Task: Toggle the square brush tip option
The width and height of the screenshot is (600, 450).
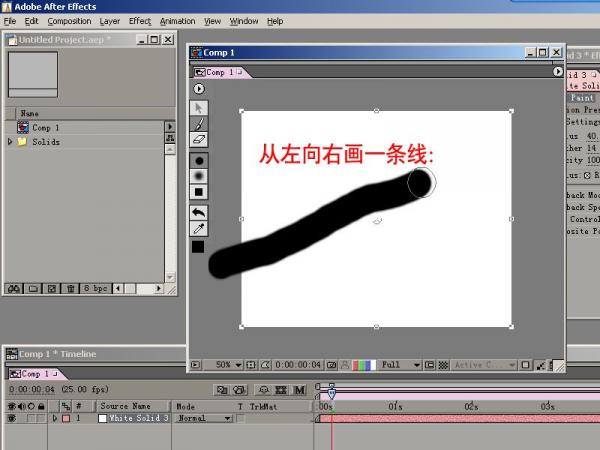Action: (198, 192)
